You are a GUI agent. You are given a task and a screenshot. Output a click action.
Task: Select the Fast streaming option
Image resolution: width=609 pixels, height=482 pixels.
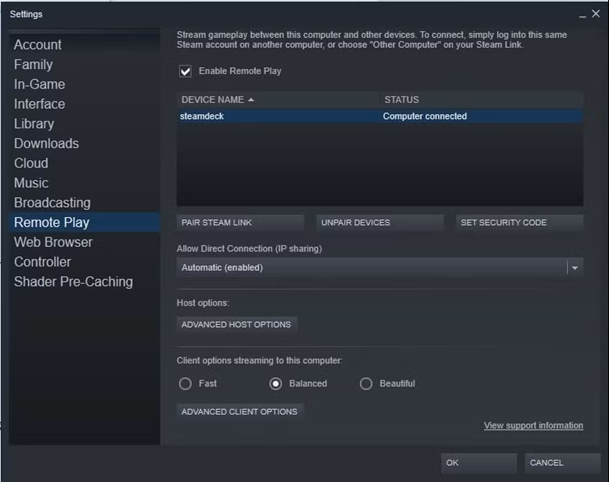[x=185, y=384]
